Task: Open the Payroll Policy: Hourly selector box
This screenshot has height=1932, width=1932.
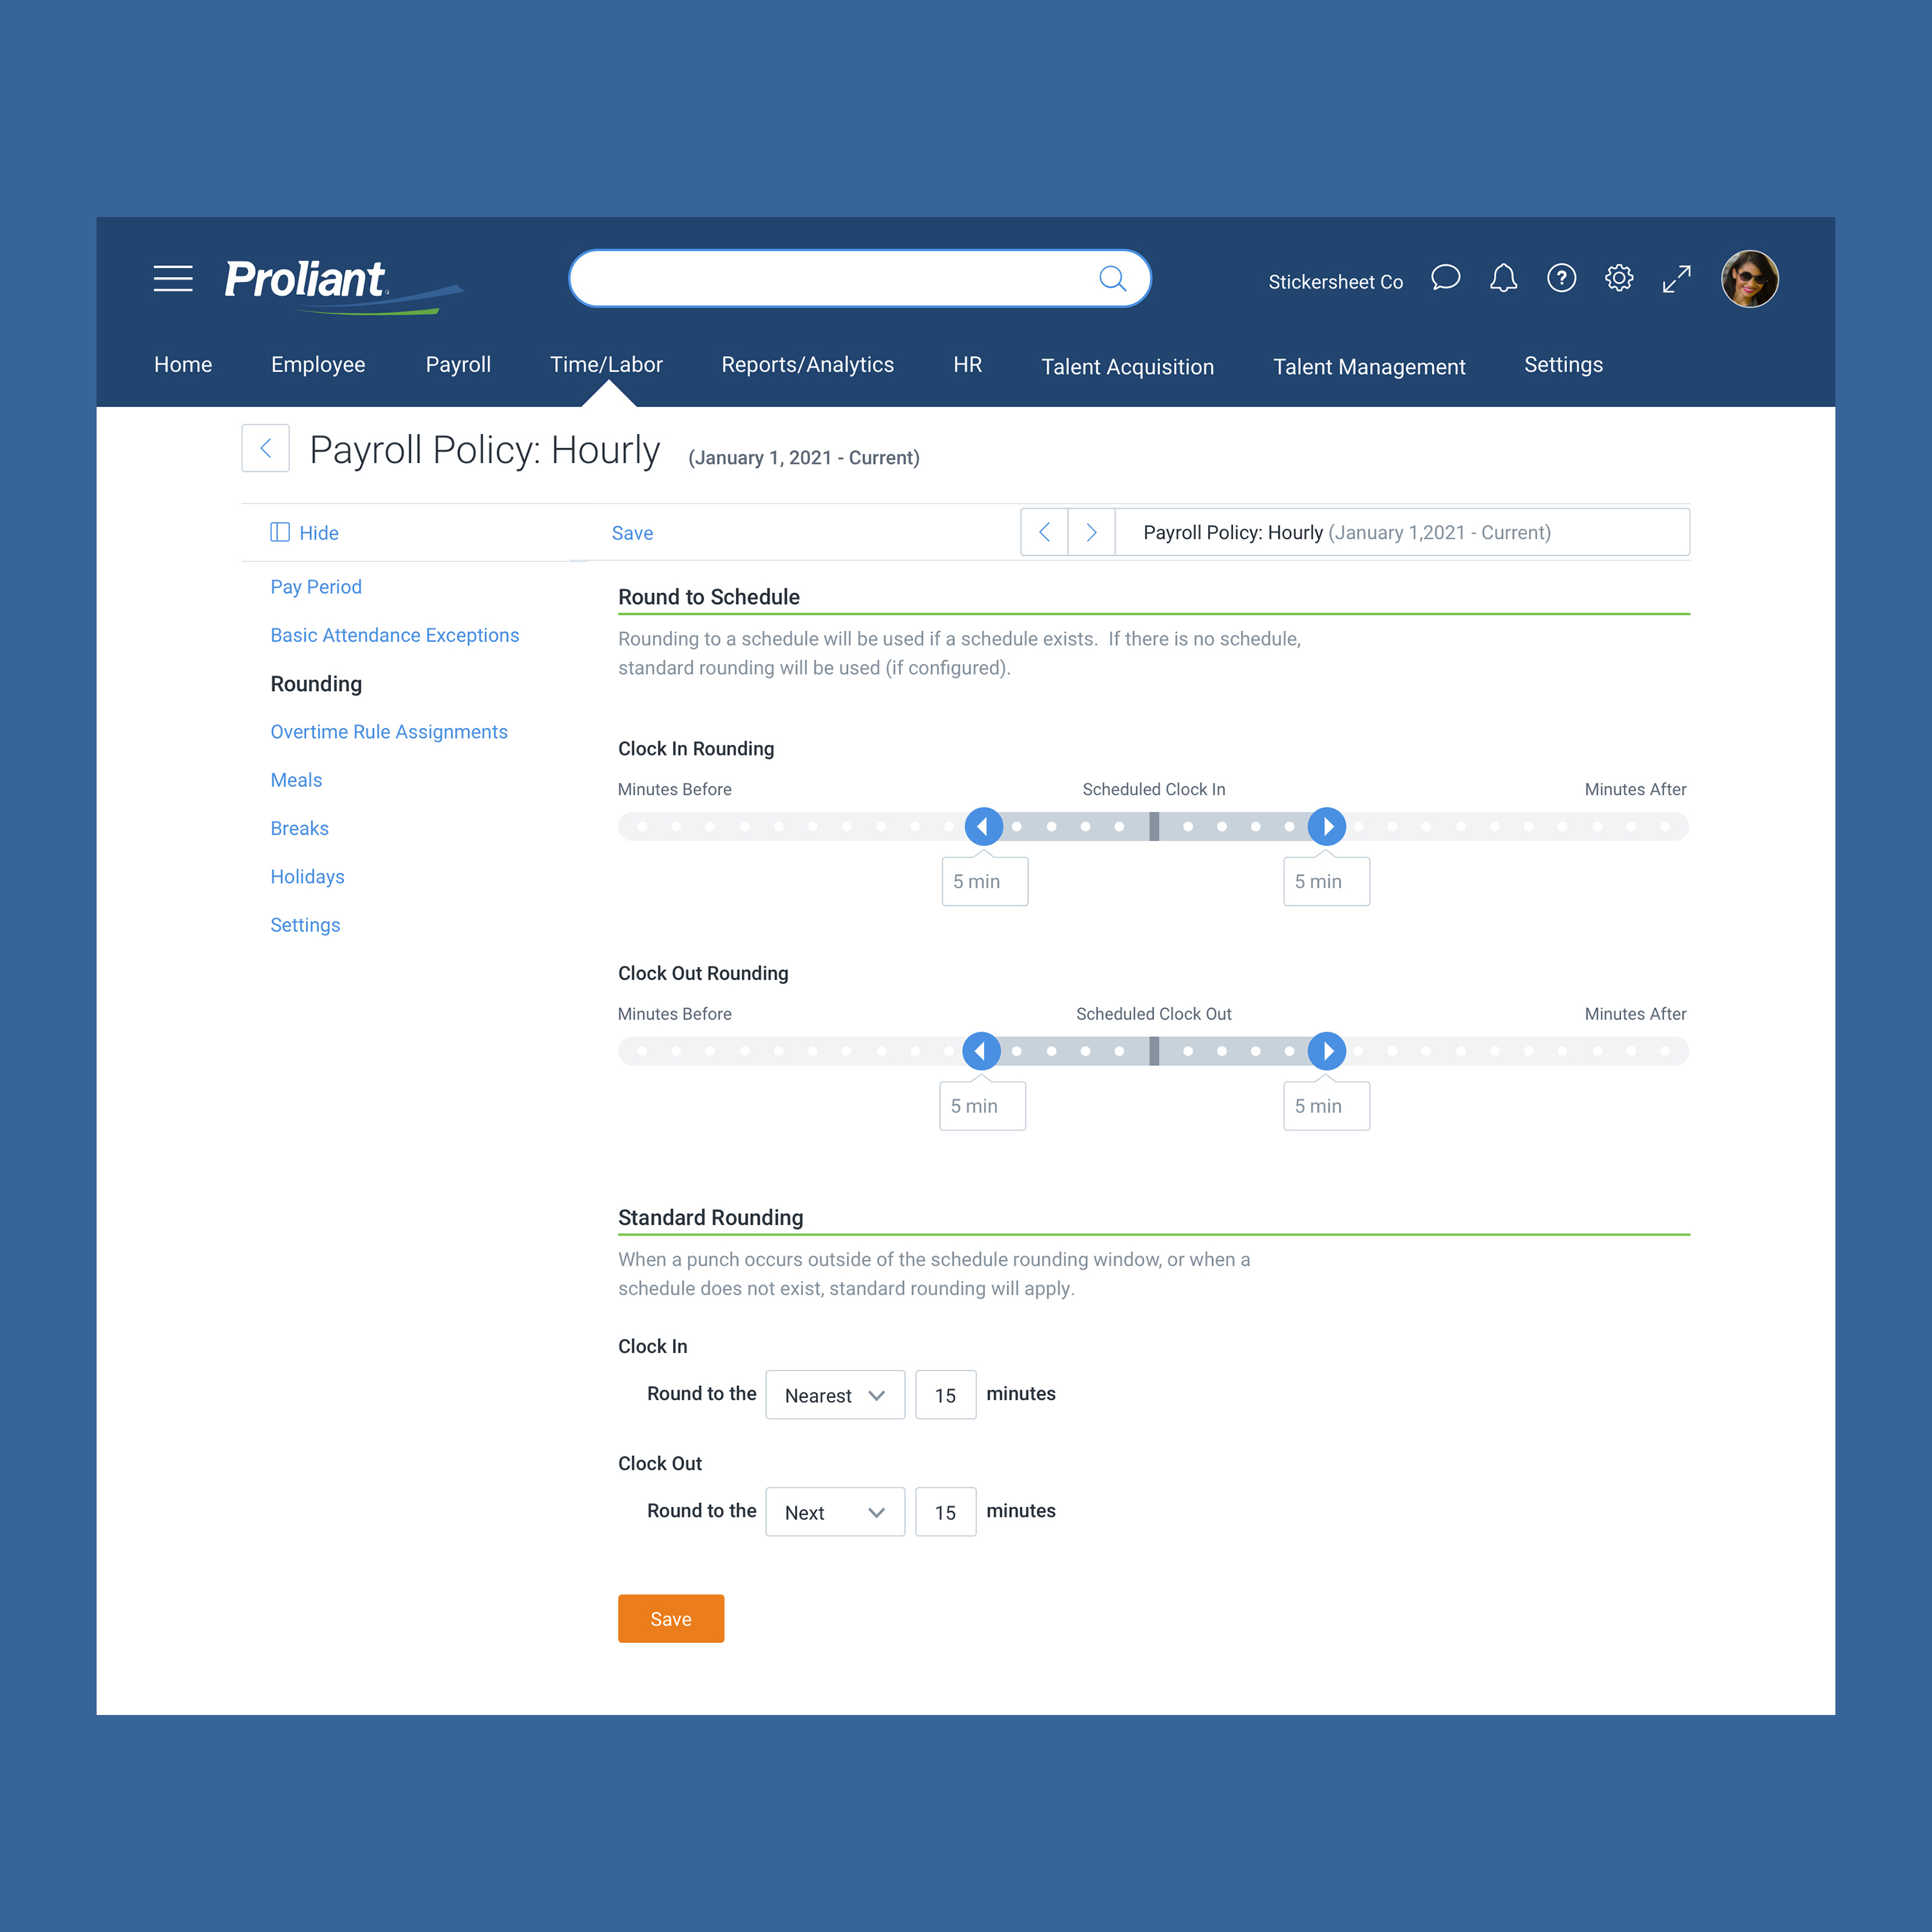Action: (1401, 532)
